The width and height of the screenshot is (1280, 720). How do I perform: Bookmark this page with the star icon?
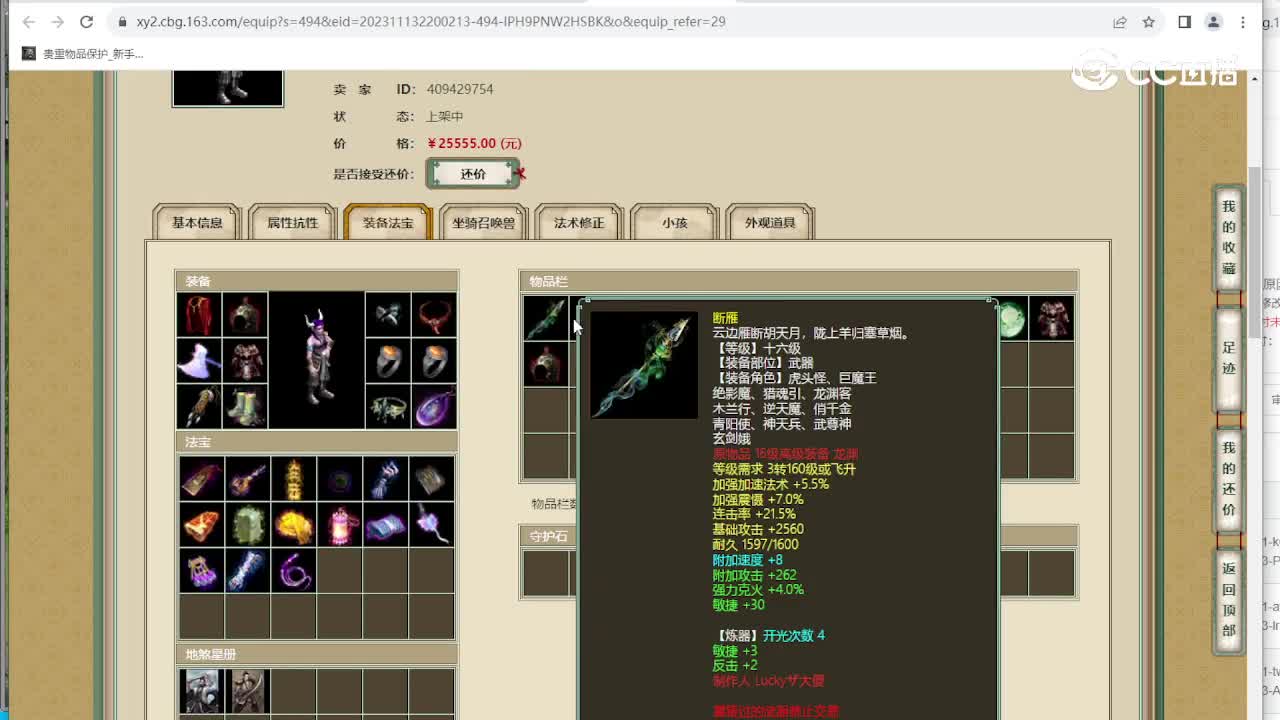coord(1149,22)
